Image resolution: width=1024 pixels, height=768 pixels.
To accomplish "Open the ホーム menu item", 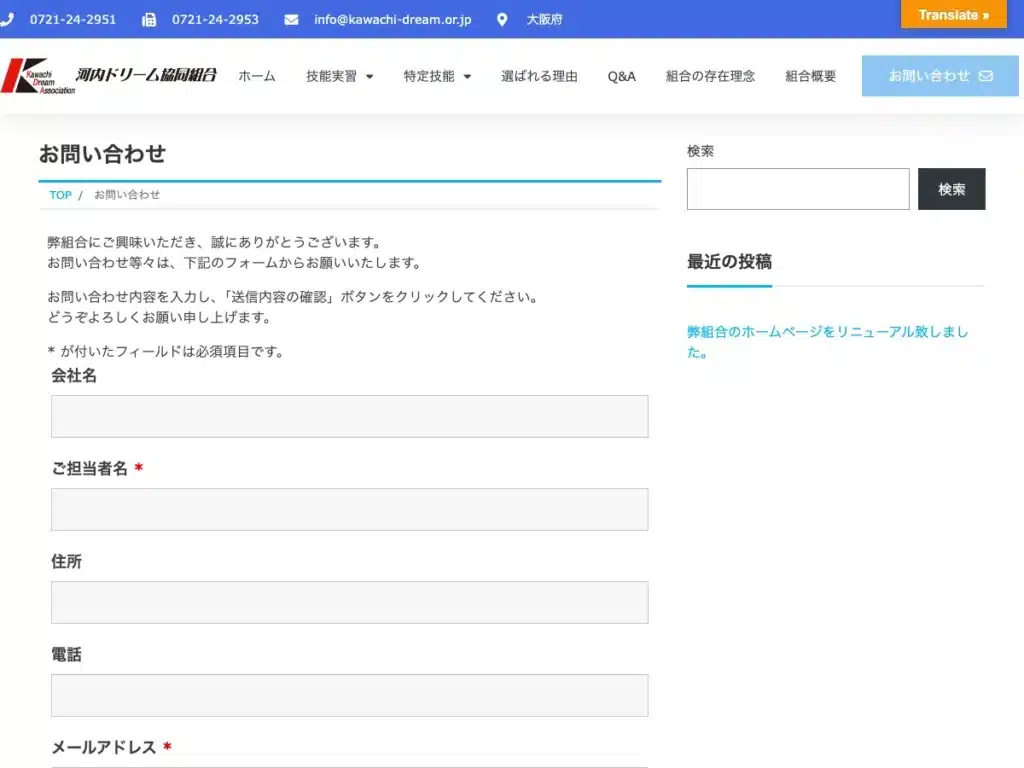I will (257, 76).
